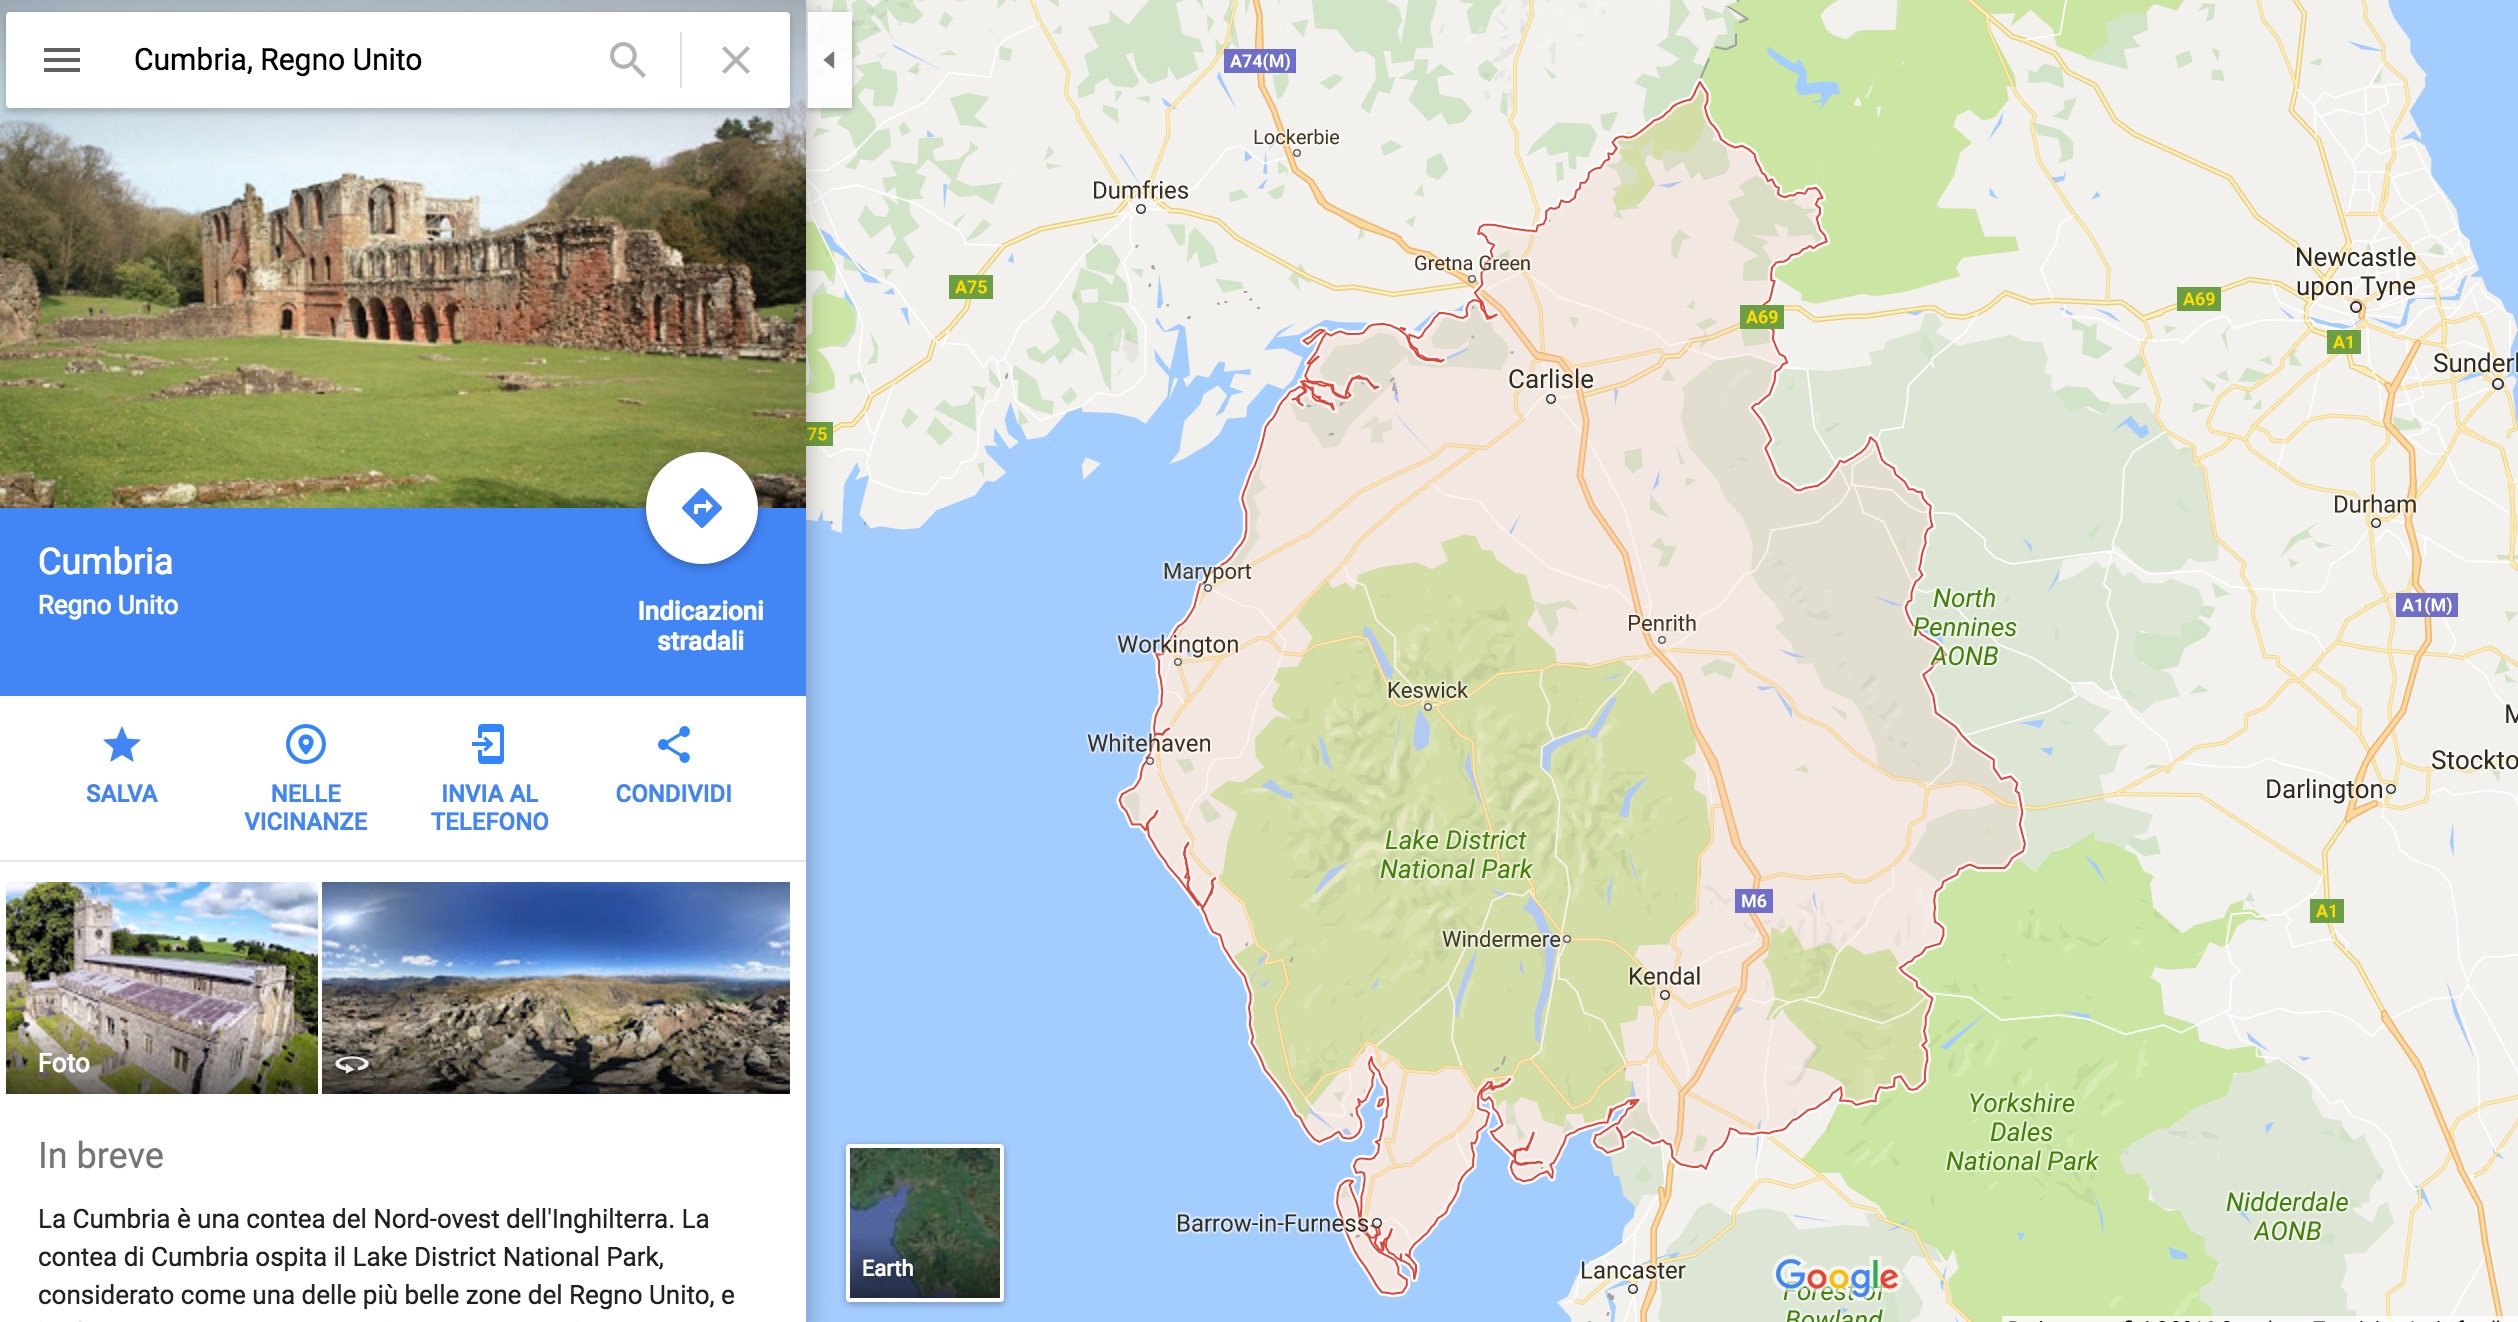Switch to Earth satellite view

pos(925,1223)
